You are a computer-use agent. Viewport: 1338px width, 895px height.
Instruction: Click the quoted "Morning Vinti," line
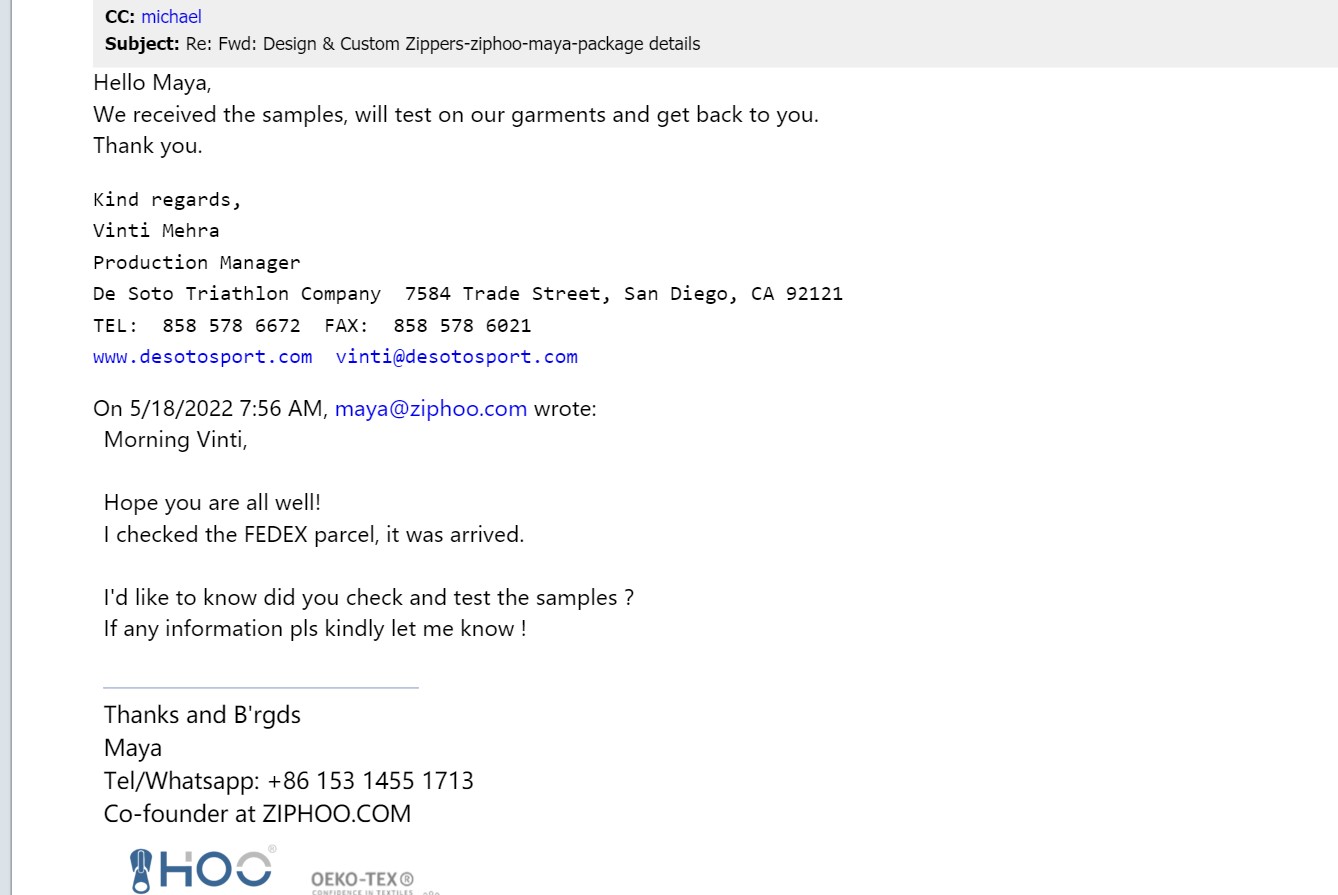175,440
